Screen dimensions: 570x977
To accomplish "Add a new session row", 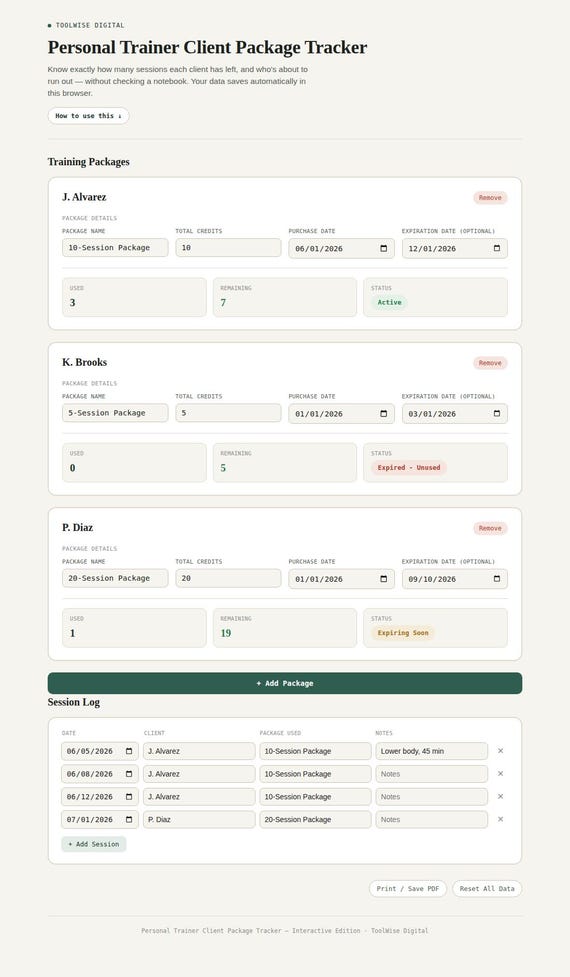I will tap(93, 844).
